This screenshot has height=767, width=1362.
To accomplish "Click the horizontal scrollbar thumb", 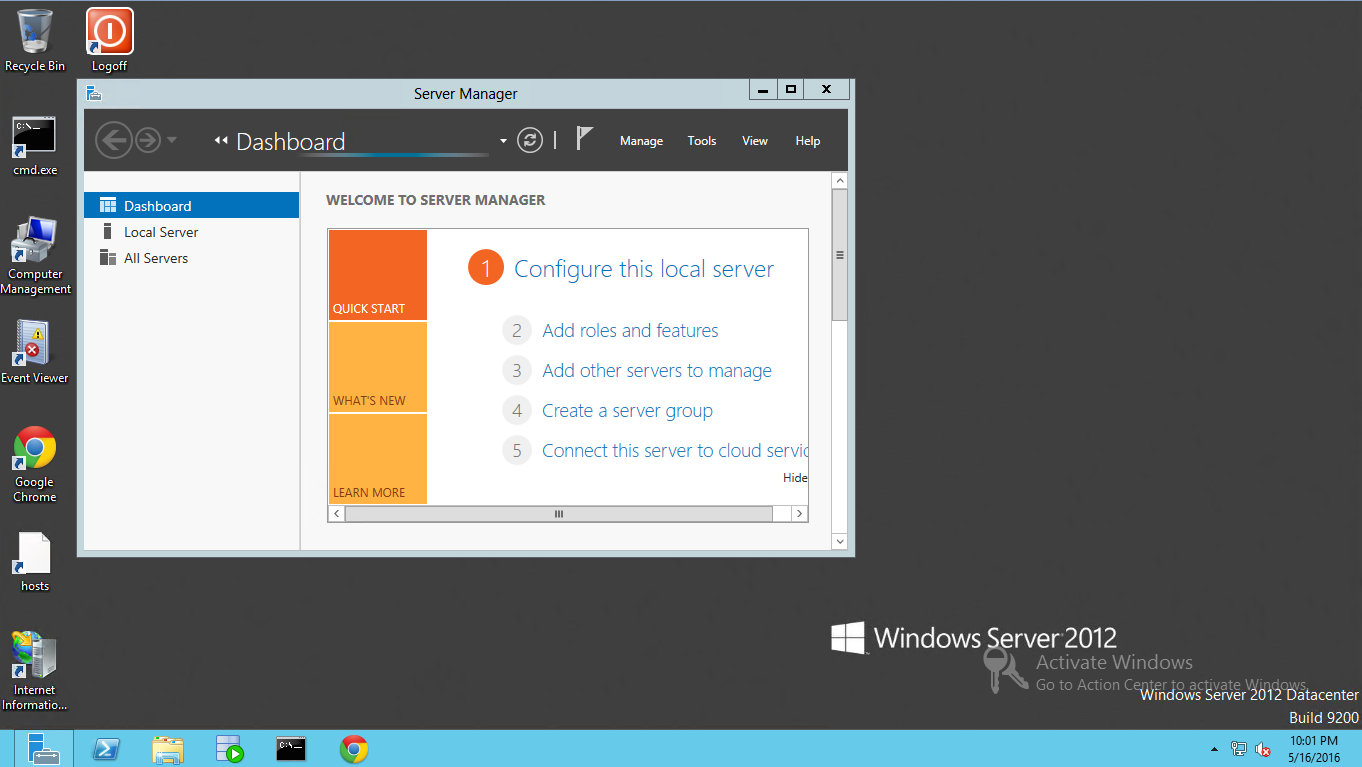I will click(x=559, y=514).
